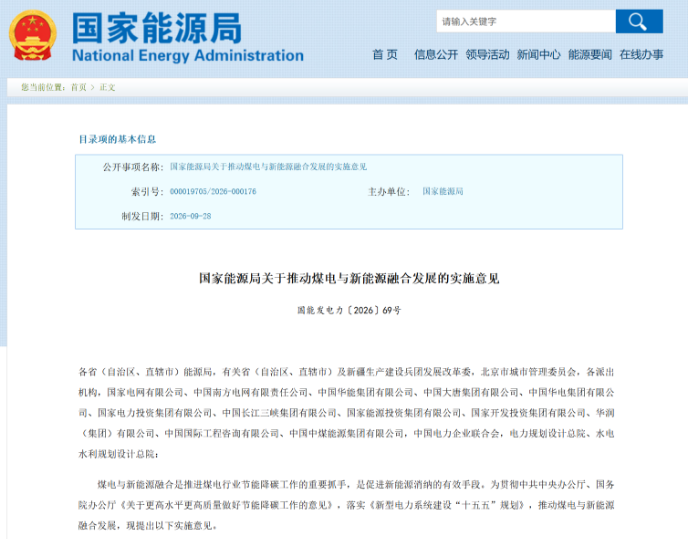Click the magnifier search button
This screenshot has height=539, width=688.
pyautogui.click(x=639, y=21)
